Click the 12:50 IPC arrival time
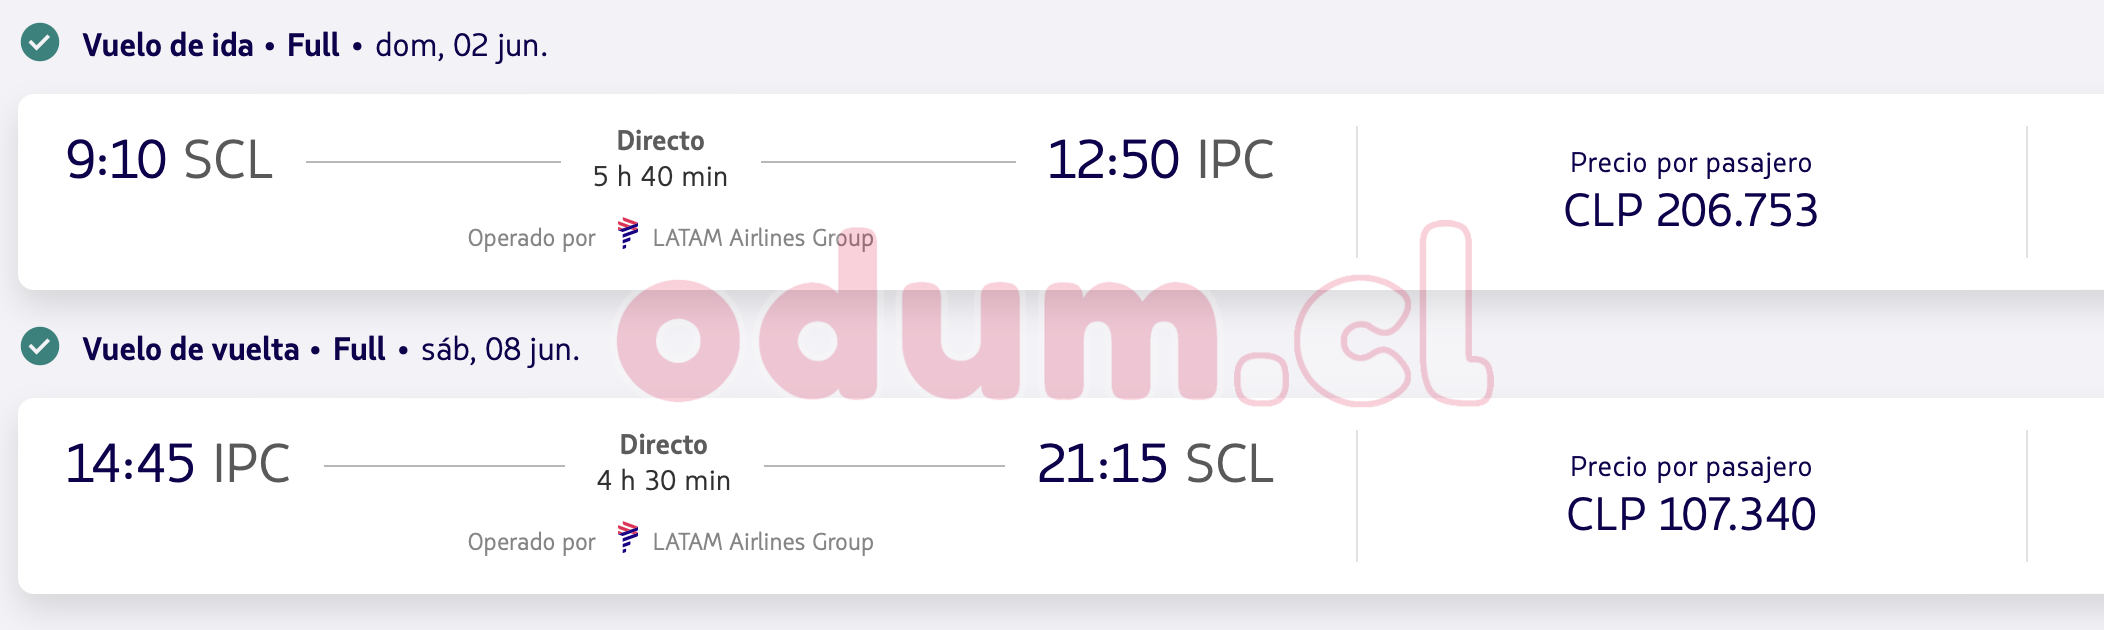Image resolution: width=2104 pixels, height=630 pixels. click(1159, 160)
